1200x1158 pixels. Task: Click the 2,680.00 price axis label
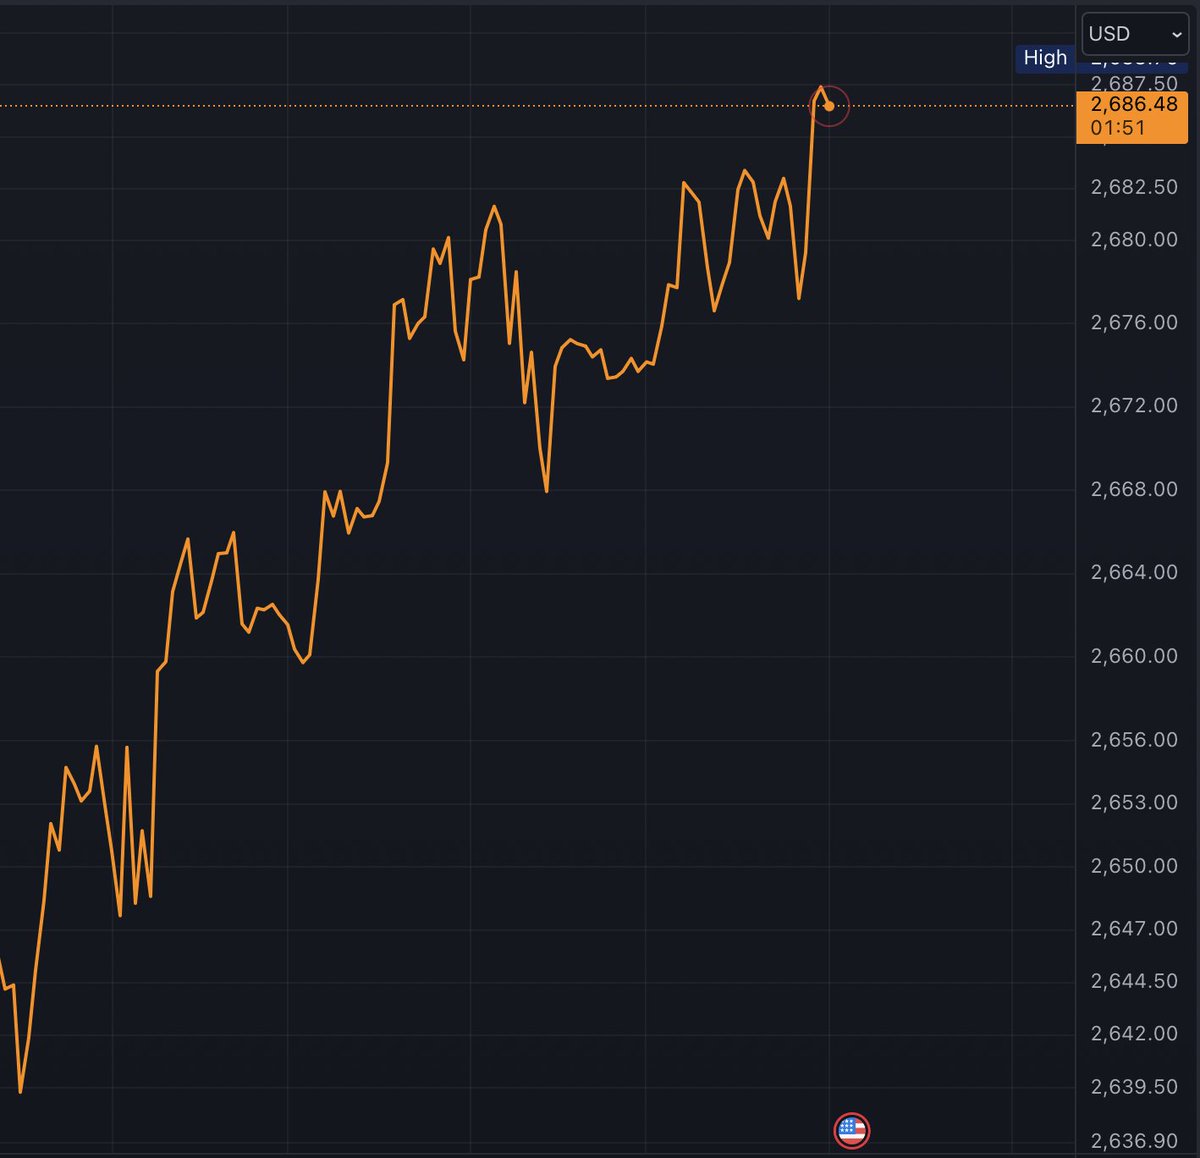pyautogui.click(x=1134, y=239)
